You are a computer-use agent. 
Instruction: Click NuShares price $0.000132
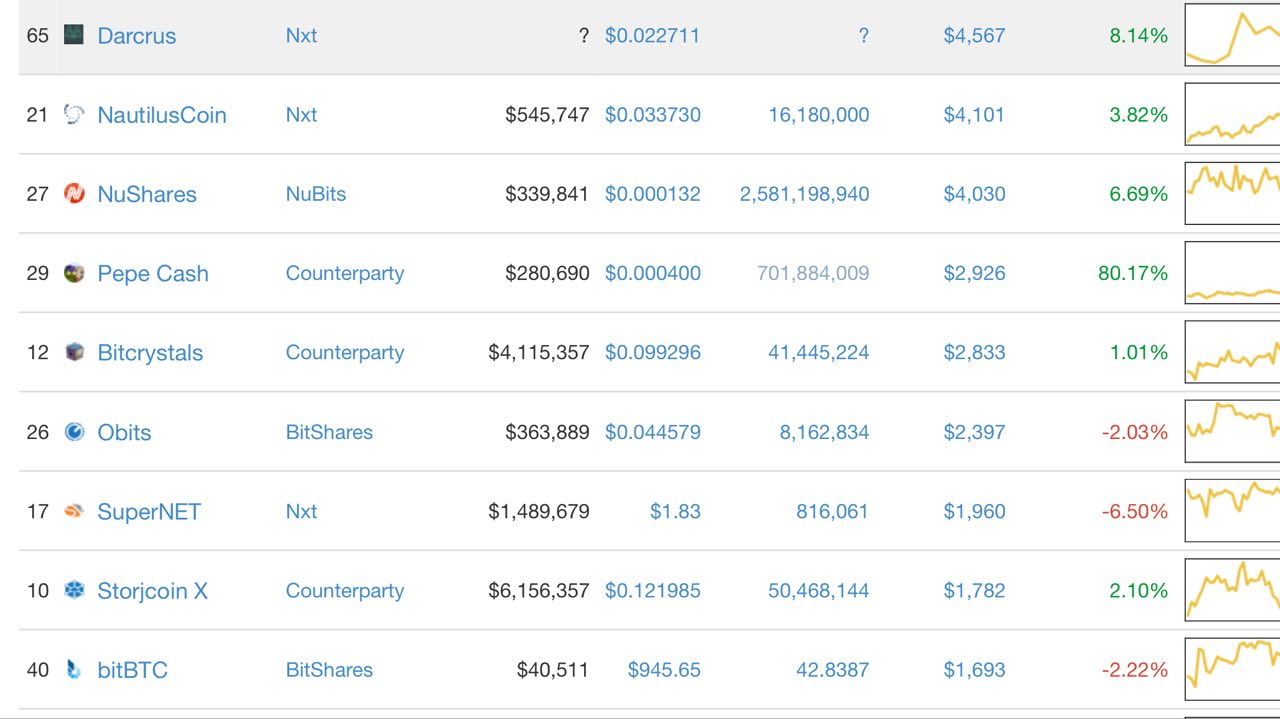pyautogui.click(x=653, y=193)
